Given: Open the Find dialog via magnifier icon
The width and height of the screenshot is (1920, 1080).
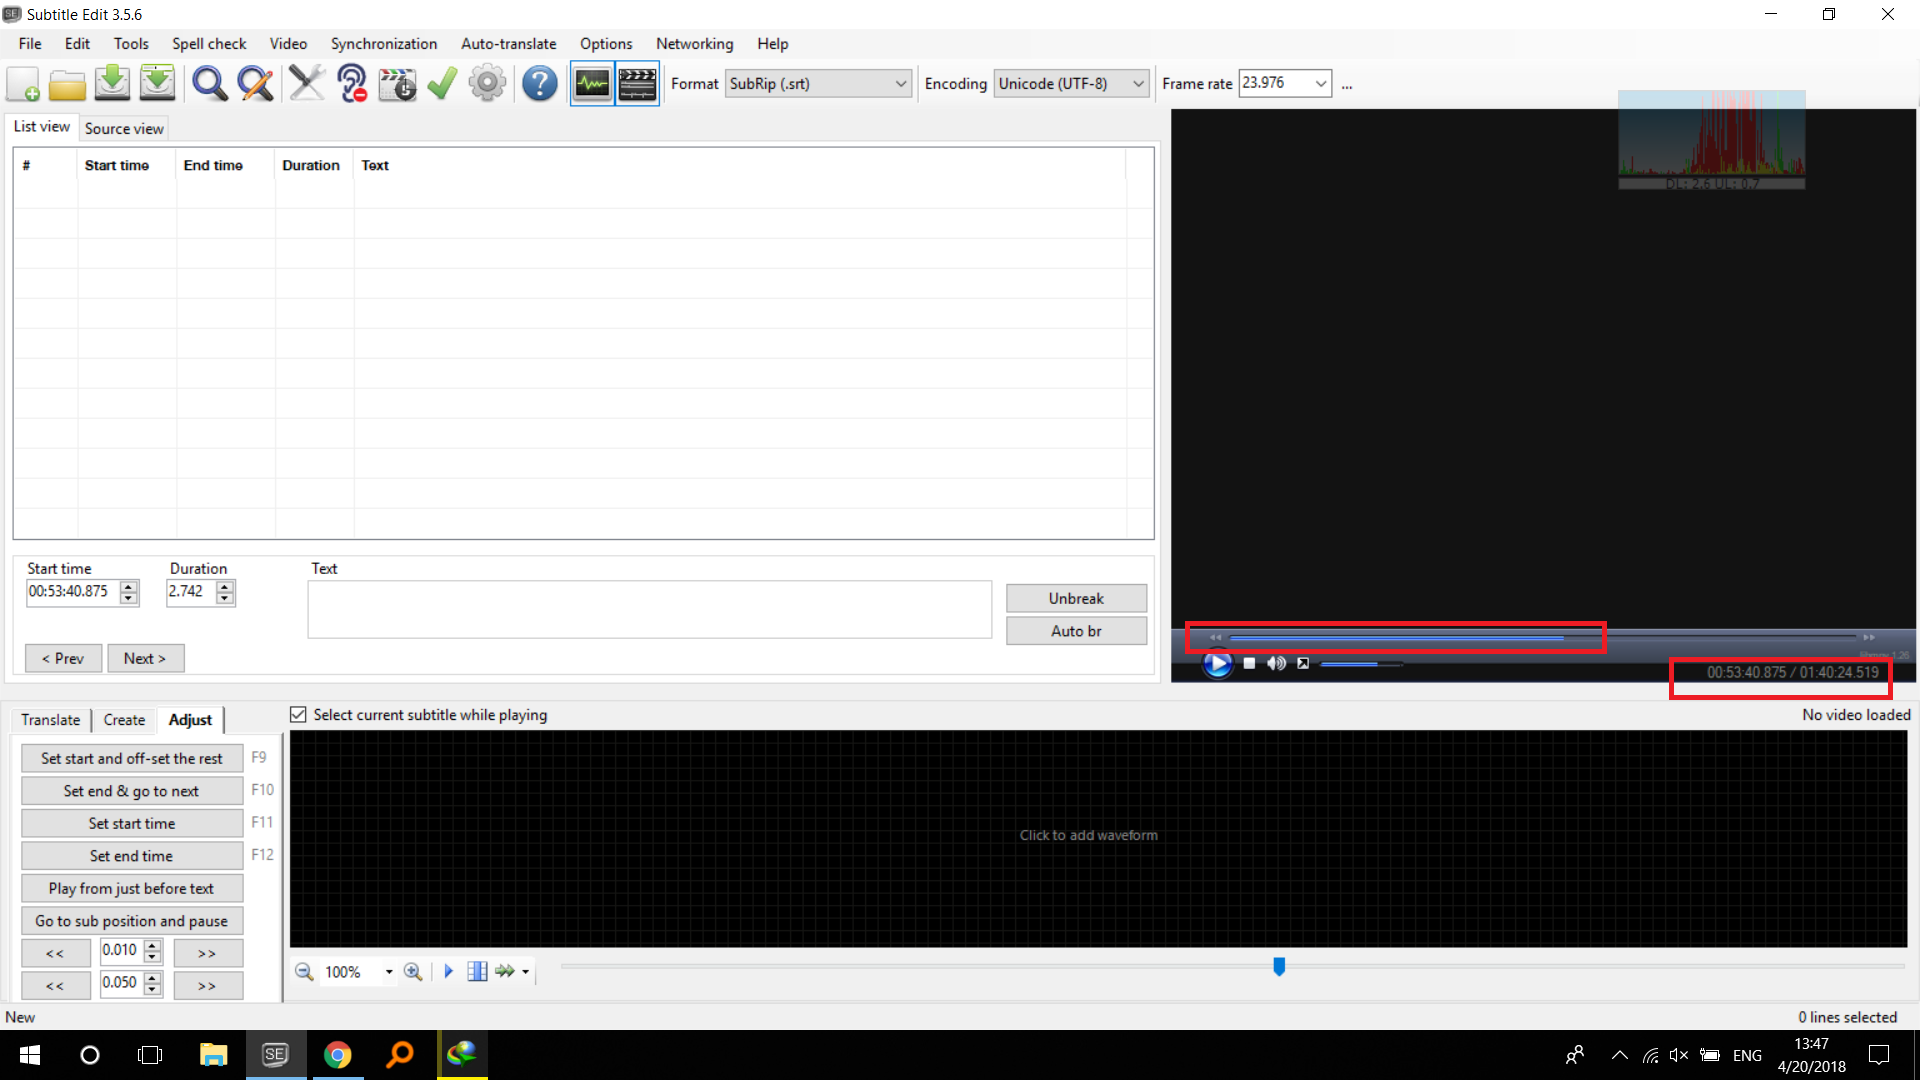Looking at the screenshot, I should tap(209, 83).
